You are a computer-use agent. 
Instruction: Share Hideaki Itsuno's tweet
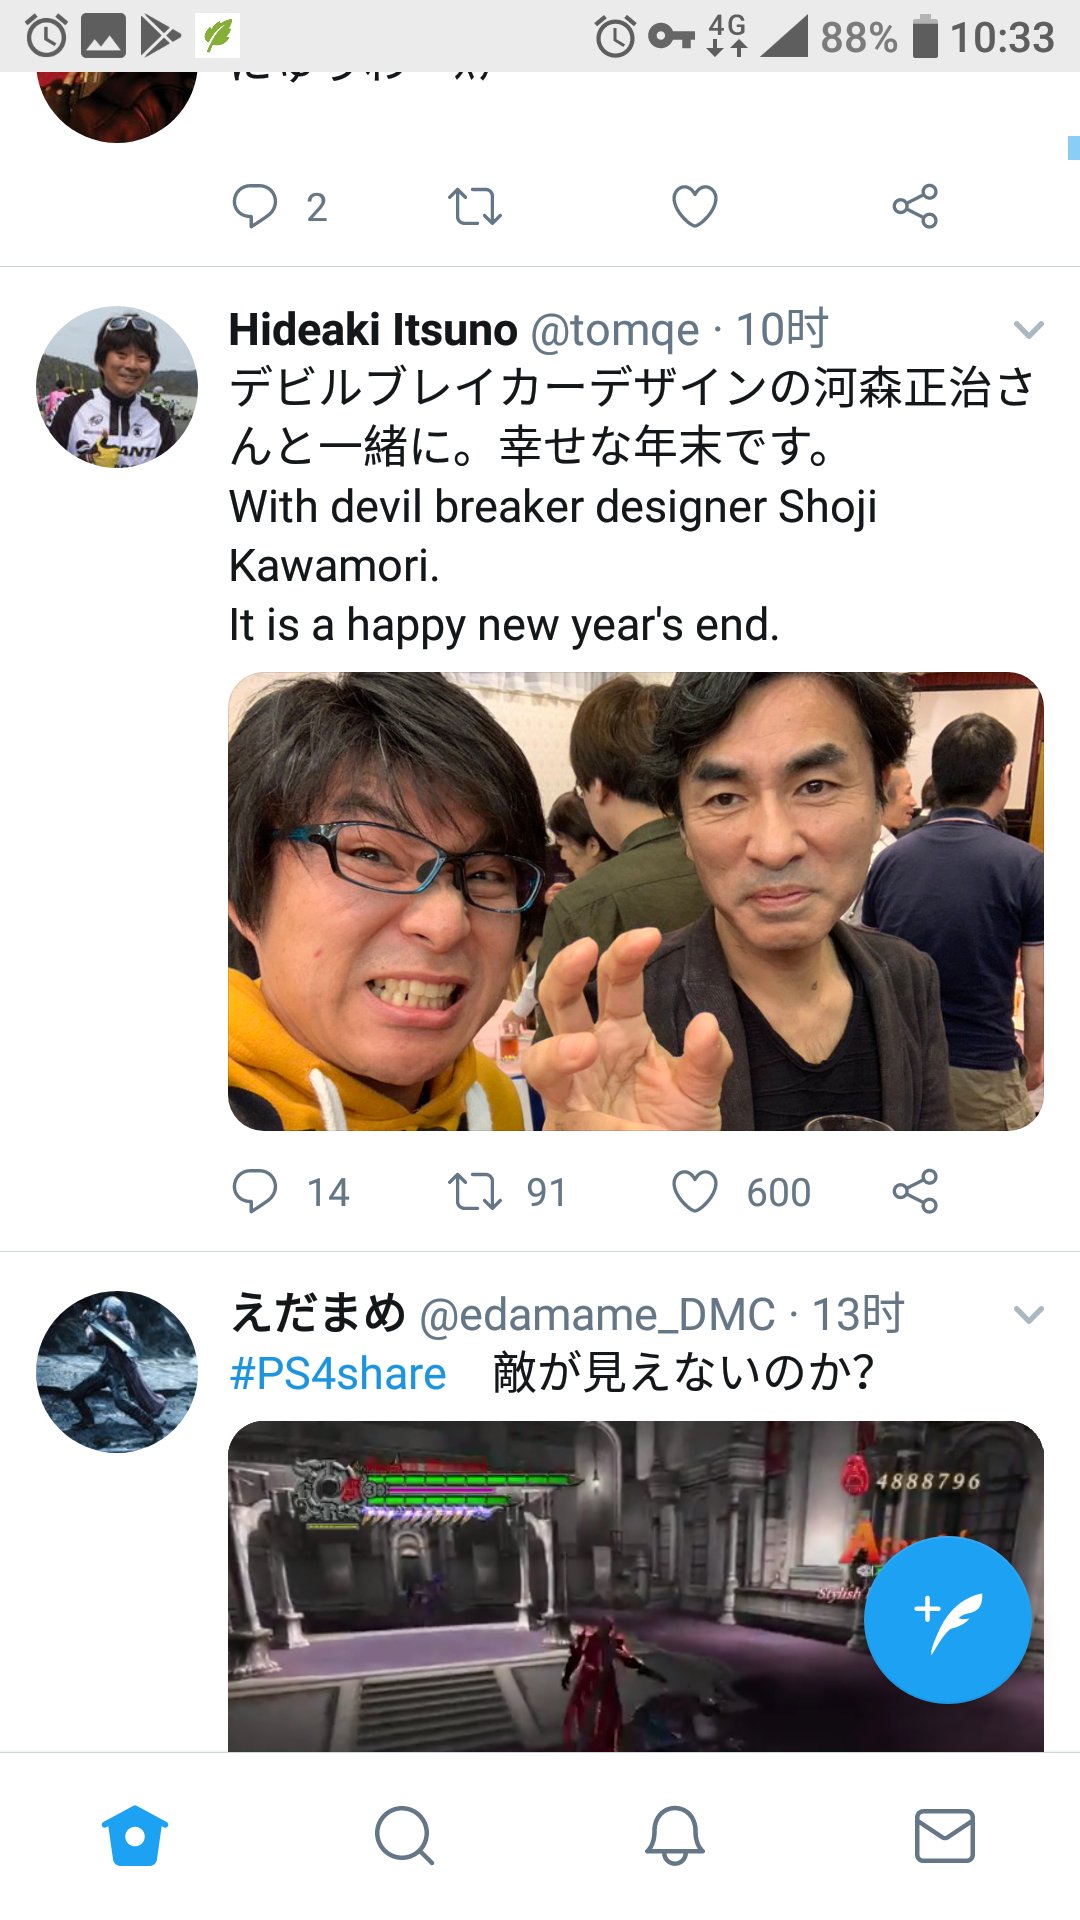point(915,1191)
